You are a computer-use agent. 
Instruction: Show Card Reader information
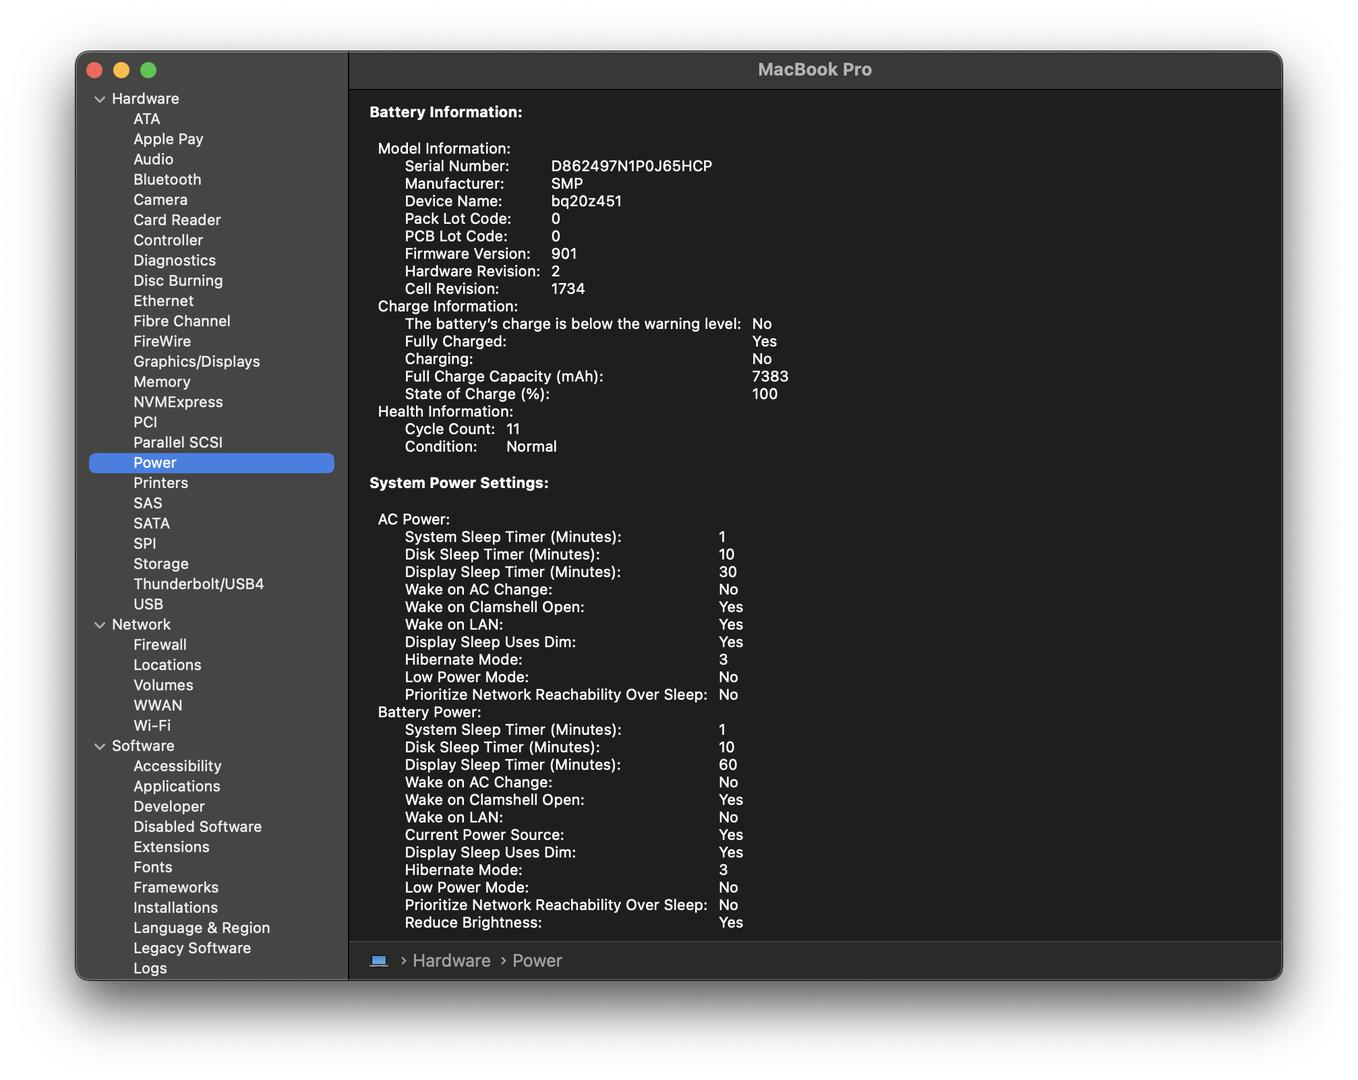177,220
